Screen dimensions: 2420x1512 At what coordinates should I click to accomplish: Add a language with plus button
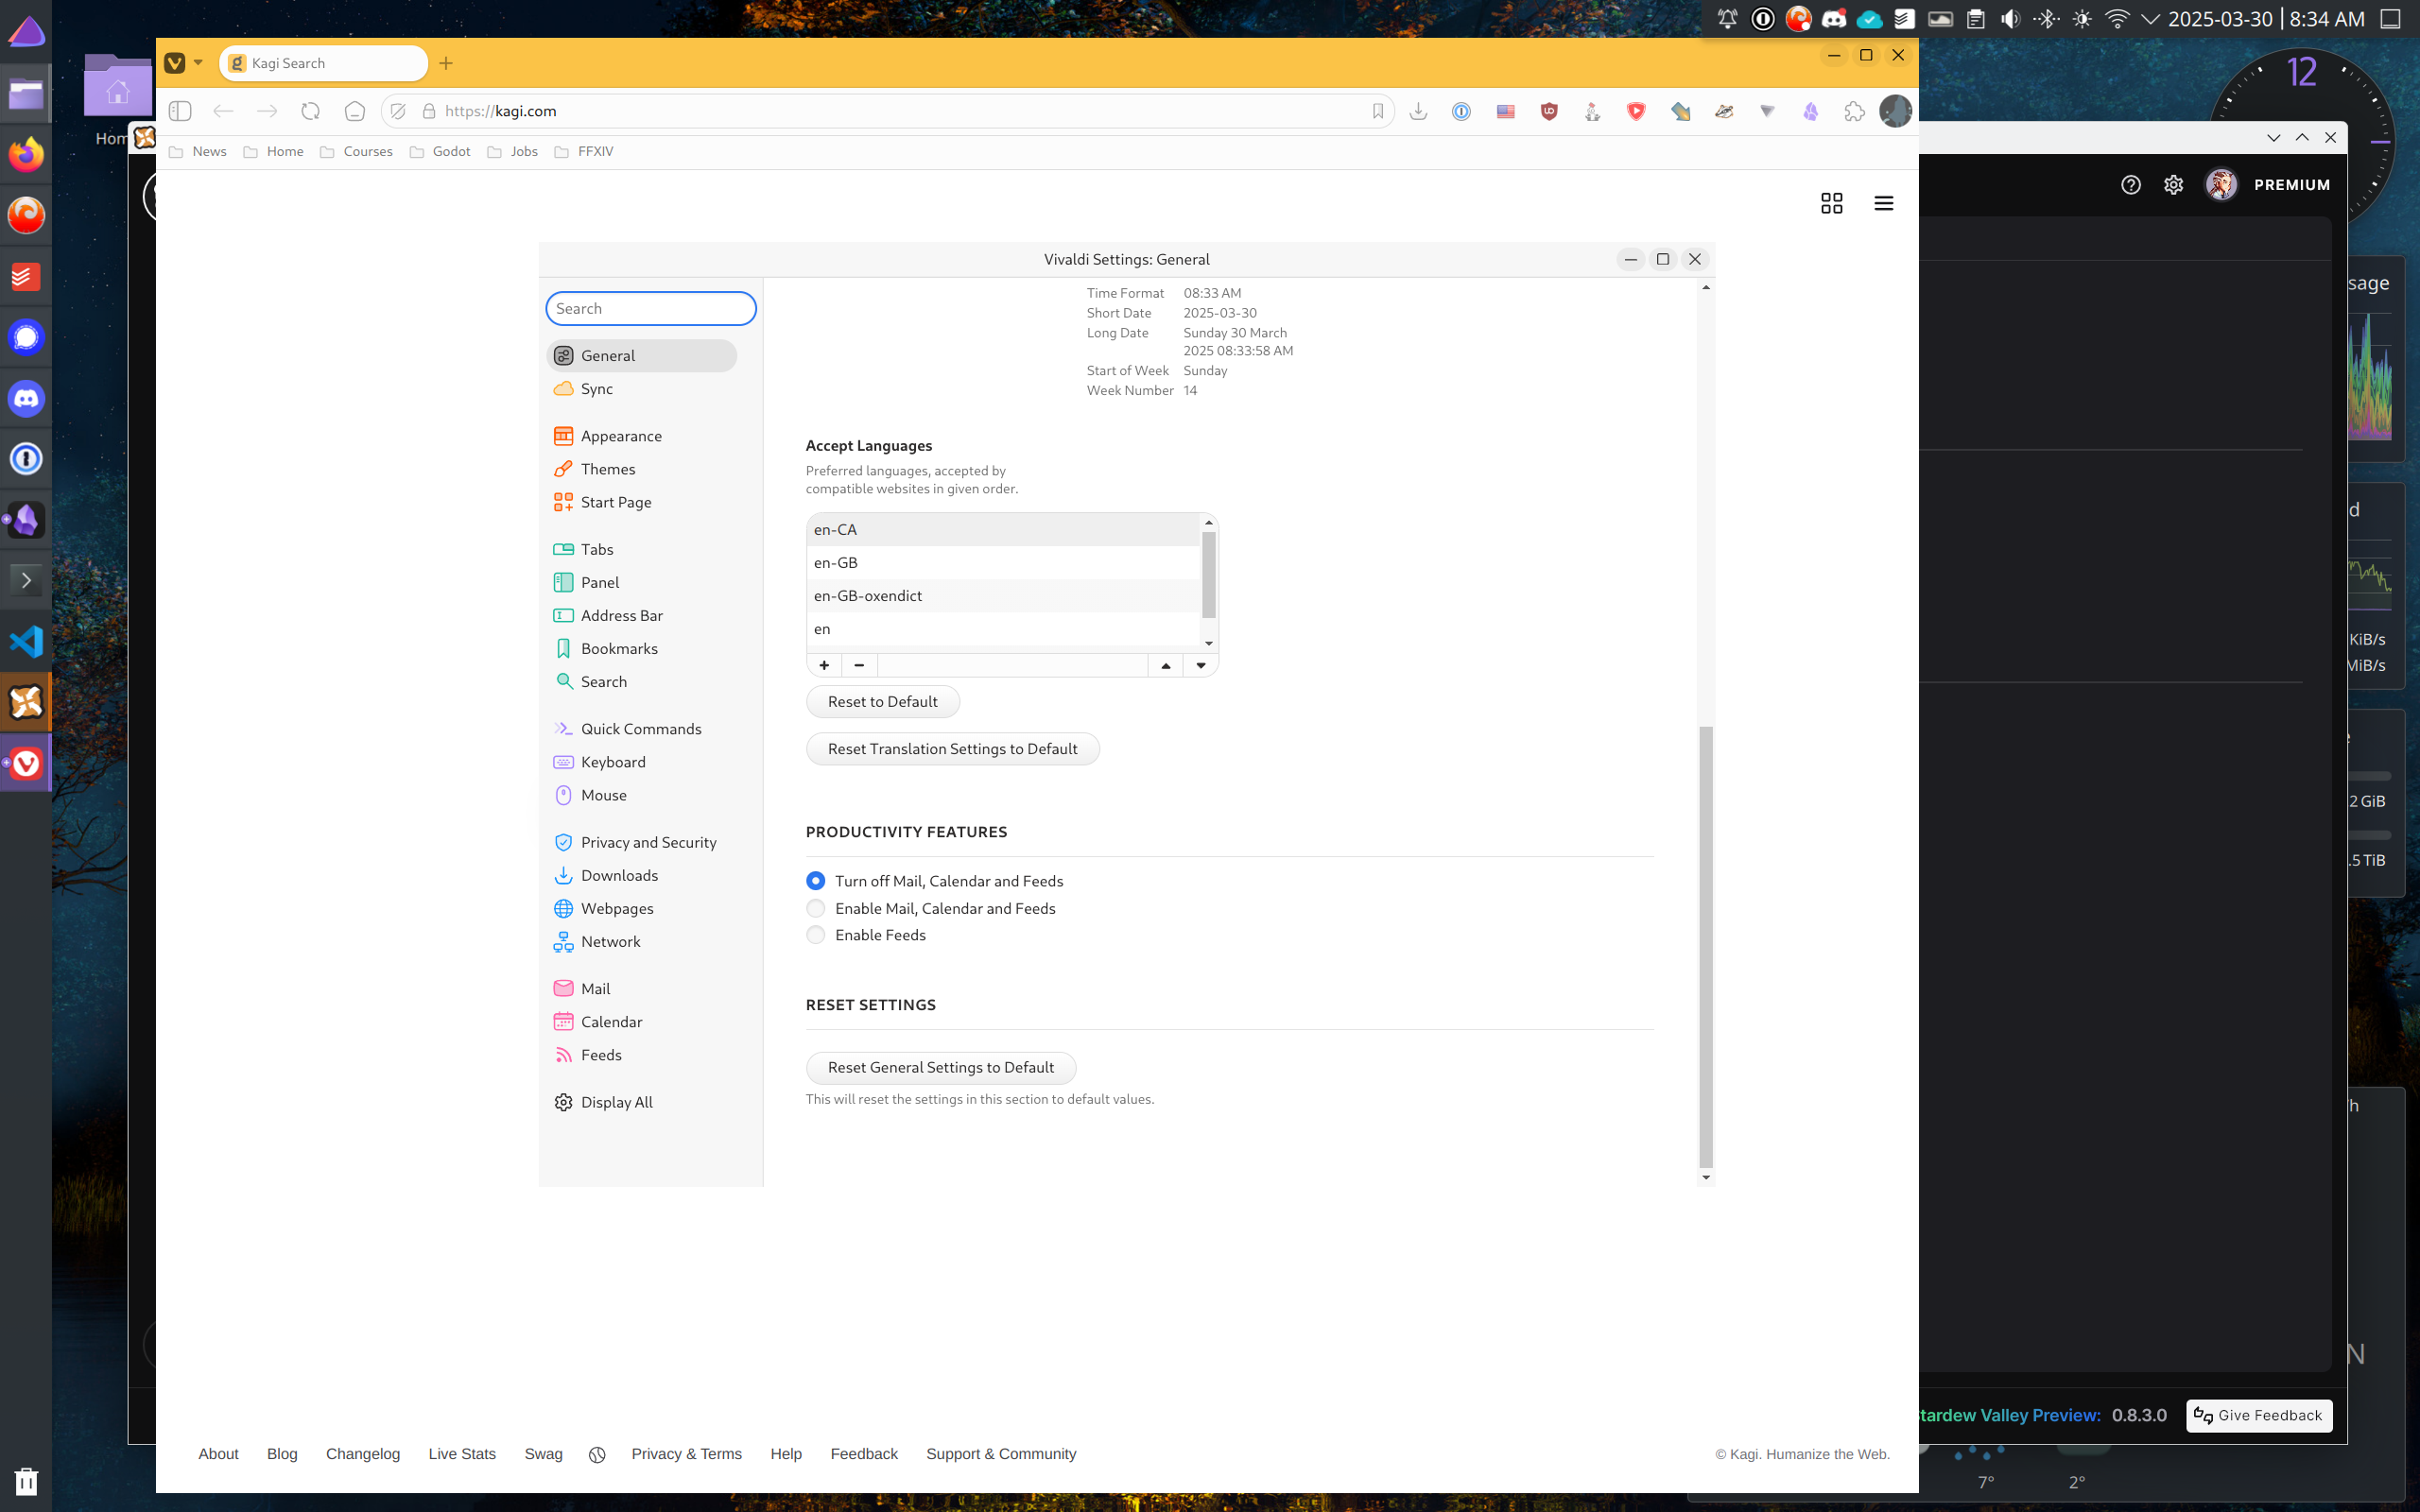pyautogui.click(x=824, y=665)
